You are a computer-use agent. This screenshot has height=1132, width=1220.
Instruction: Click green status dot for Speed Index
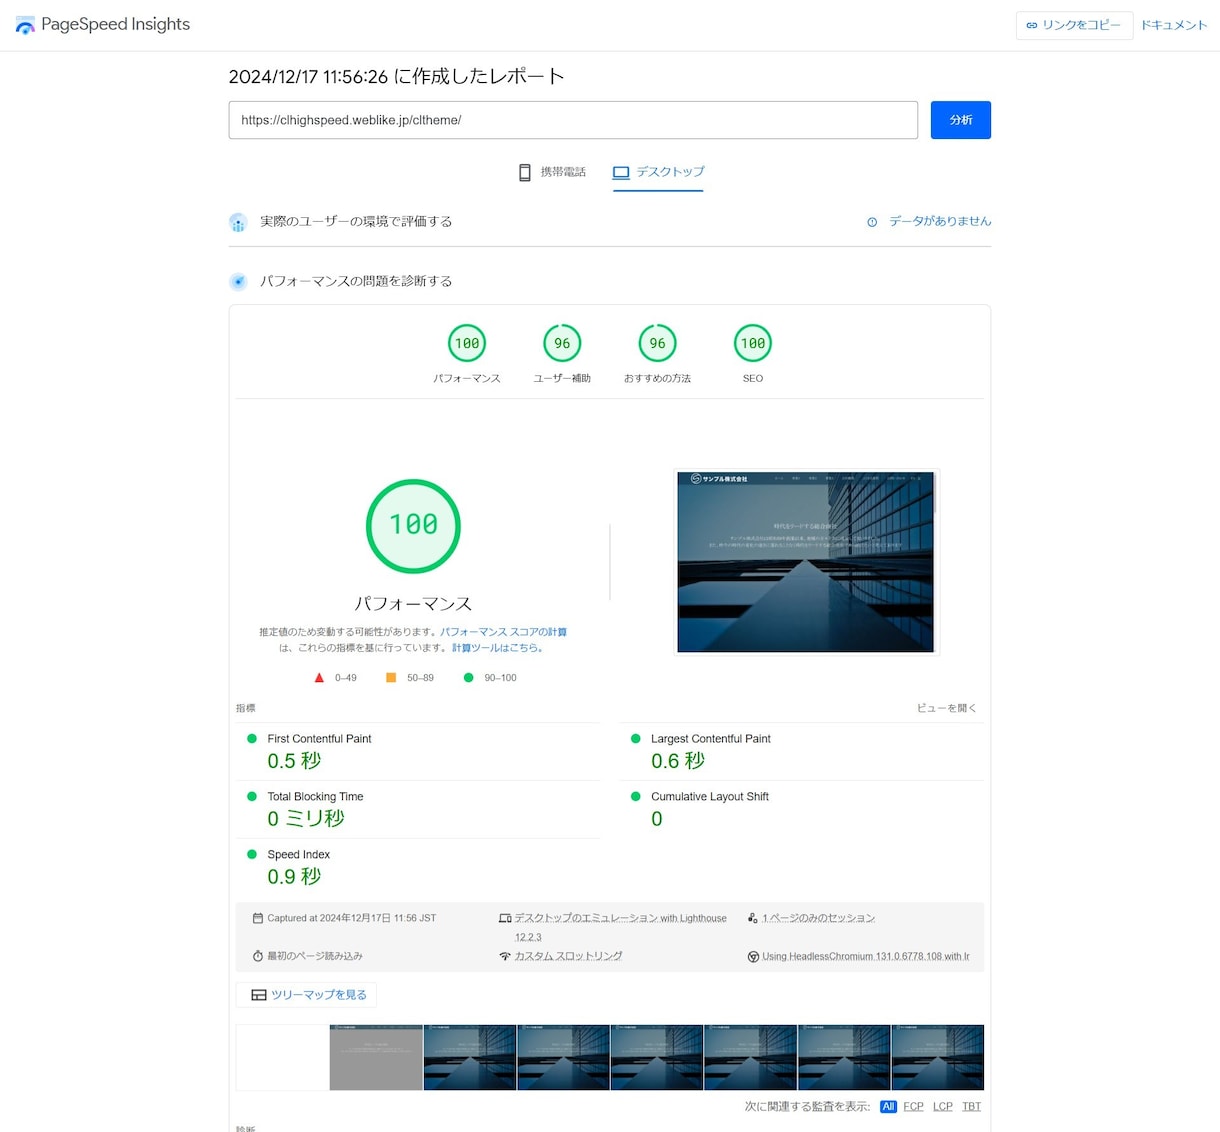252,855
